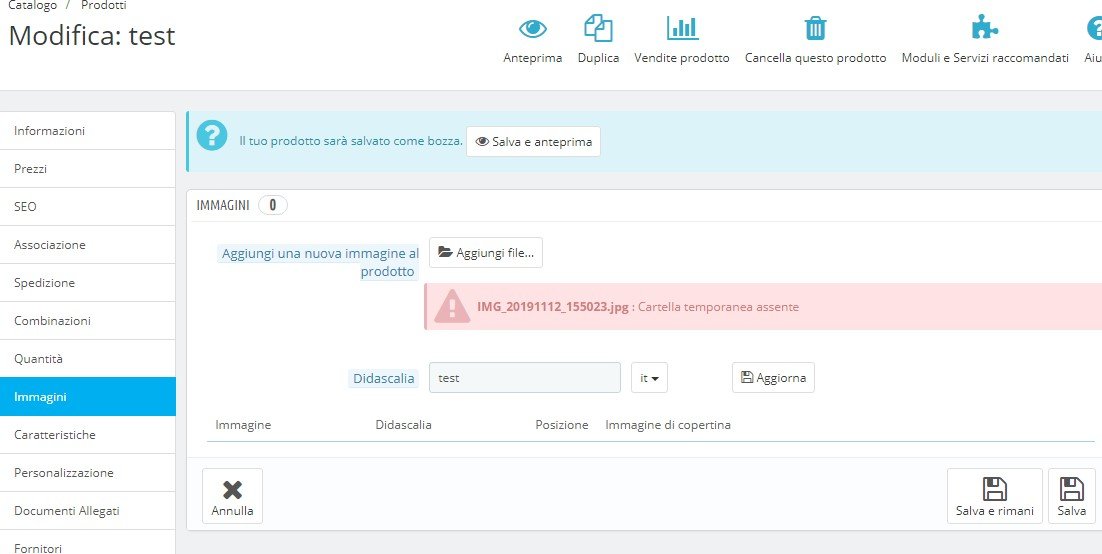
Task: Click the Posizione column header
Action: tap(562, 425)
